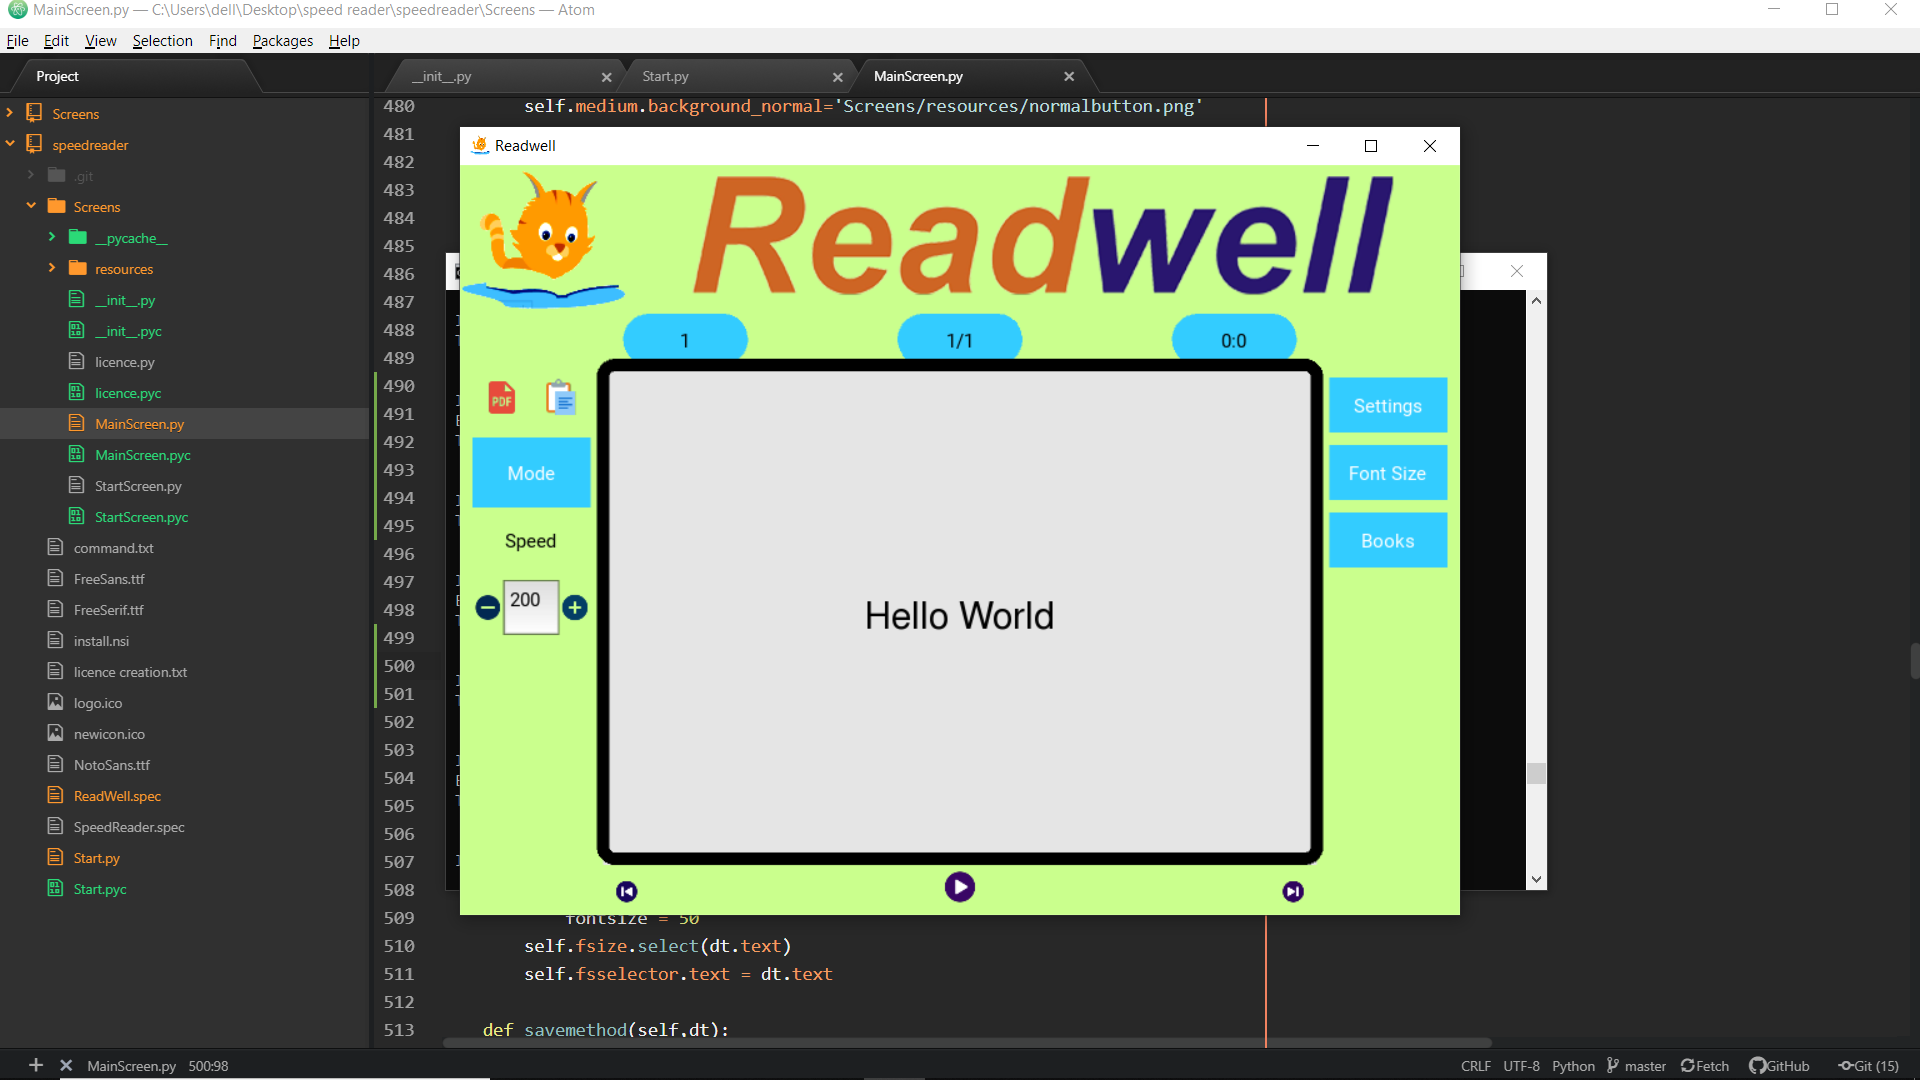Collapse the speedreader project folder
This screenshot has width=1920, height=1080.
[11, 144]
